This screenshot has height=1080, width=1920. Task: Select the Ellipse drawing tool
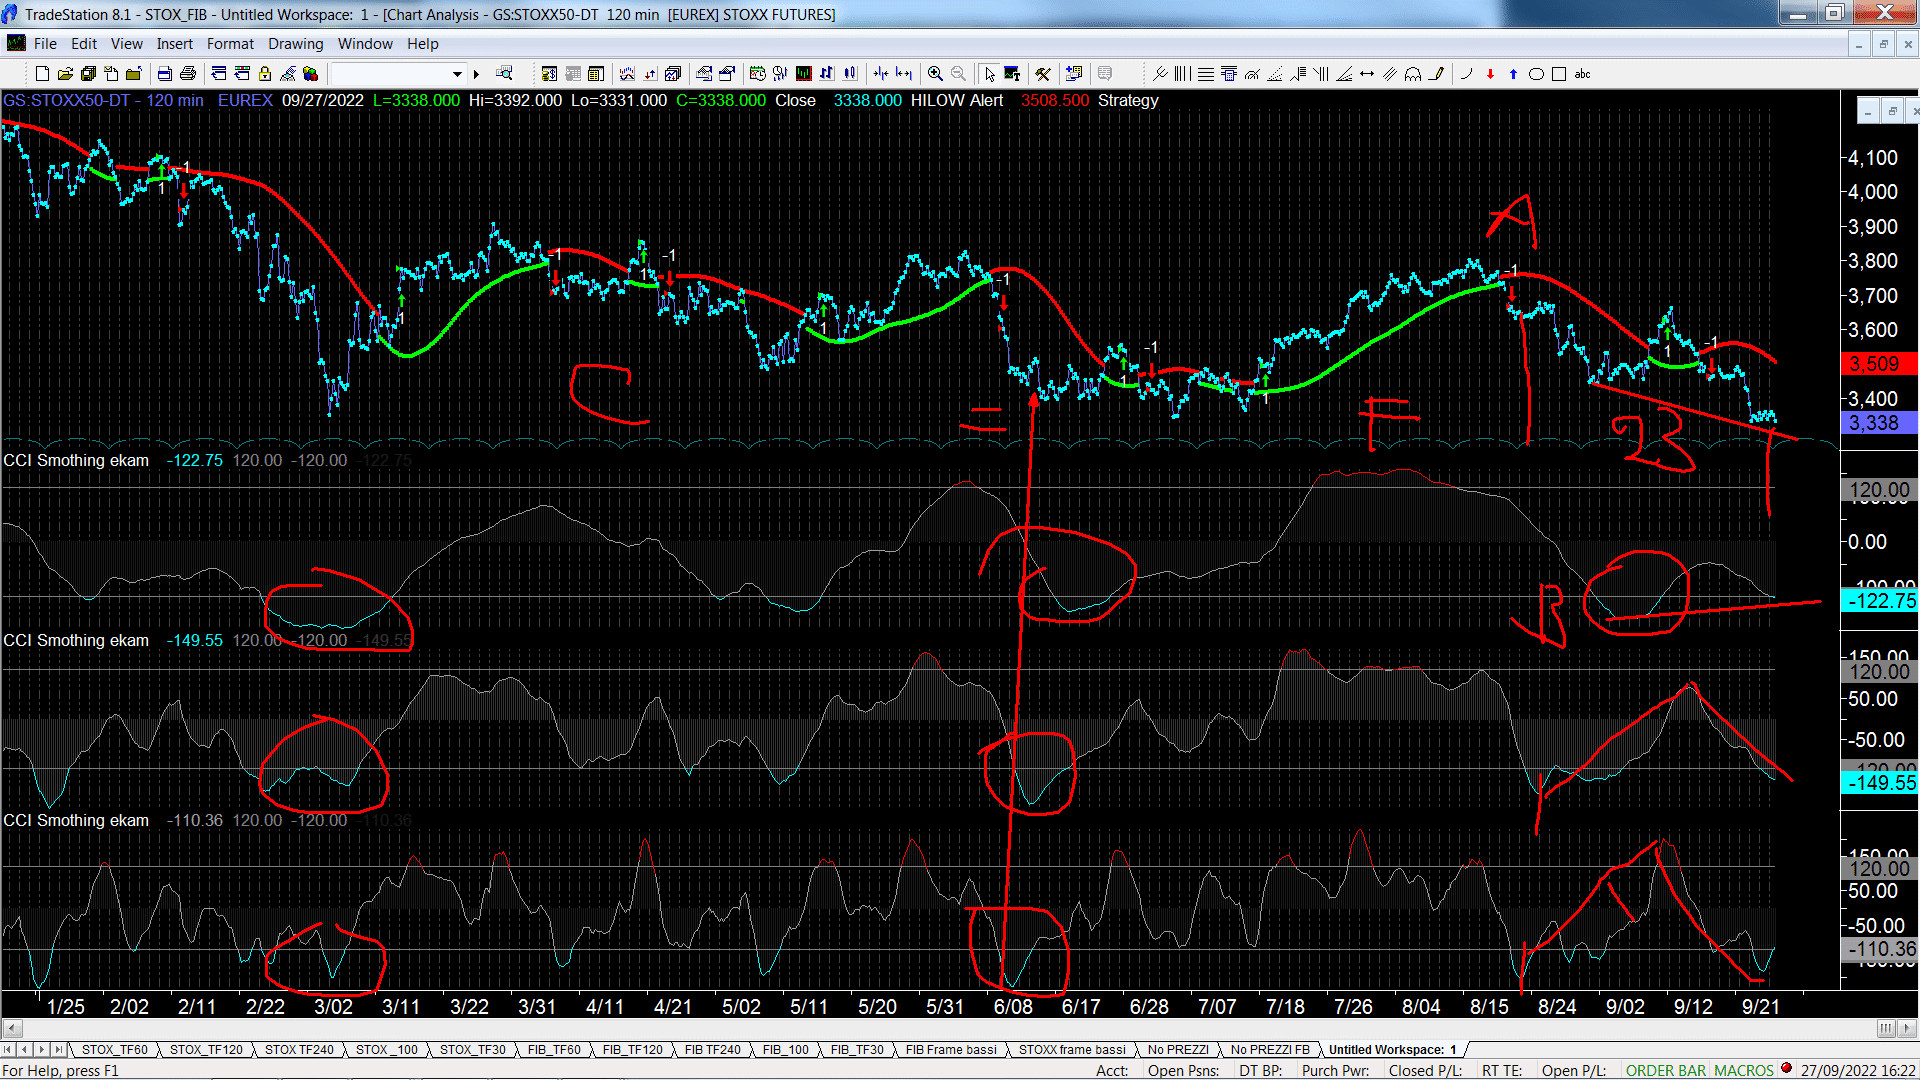click(x=1536, y=74)
